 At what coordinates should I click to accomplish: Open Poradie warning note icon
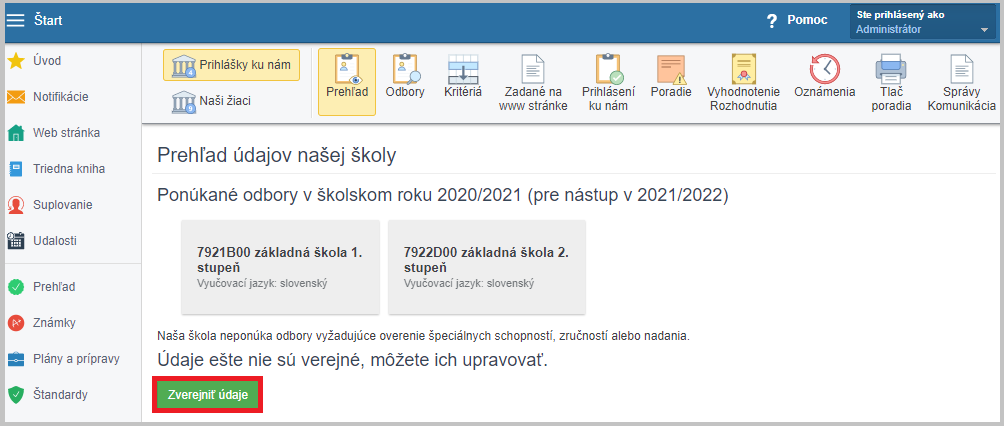tap(671, 69)
